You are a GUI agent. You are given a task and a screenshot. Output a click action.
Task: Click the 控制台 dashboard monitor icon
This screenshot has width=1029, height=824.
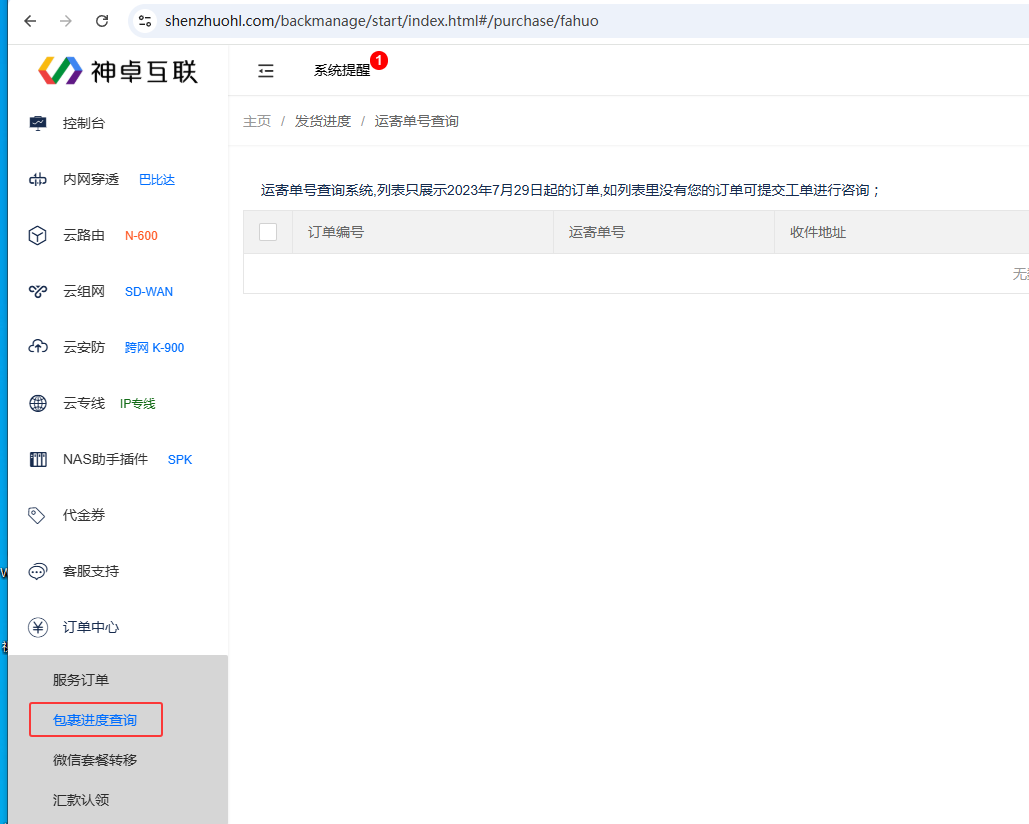pyautogui.click(x=38, y=123)
